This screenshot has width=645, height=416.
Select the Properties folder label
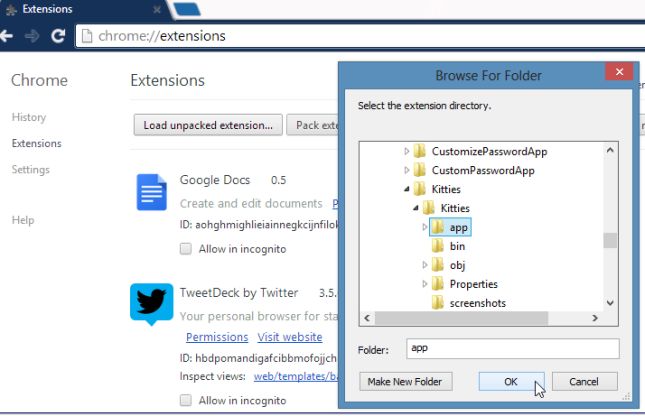(x=473, y=284)
